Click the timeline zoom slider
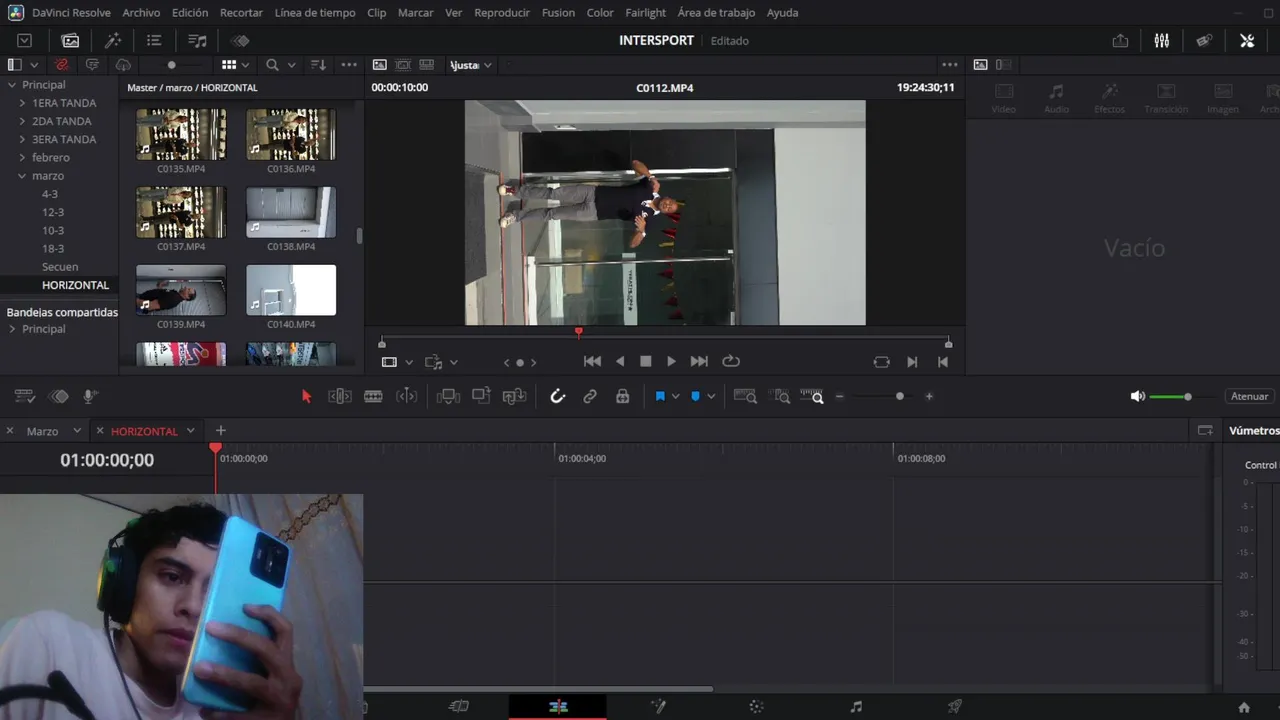 [883, 396]
